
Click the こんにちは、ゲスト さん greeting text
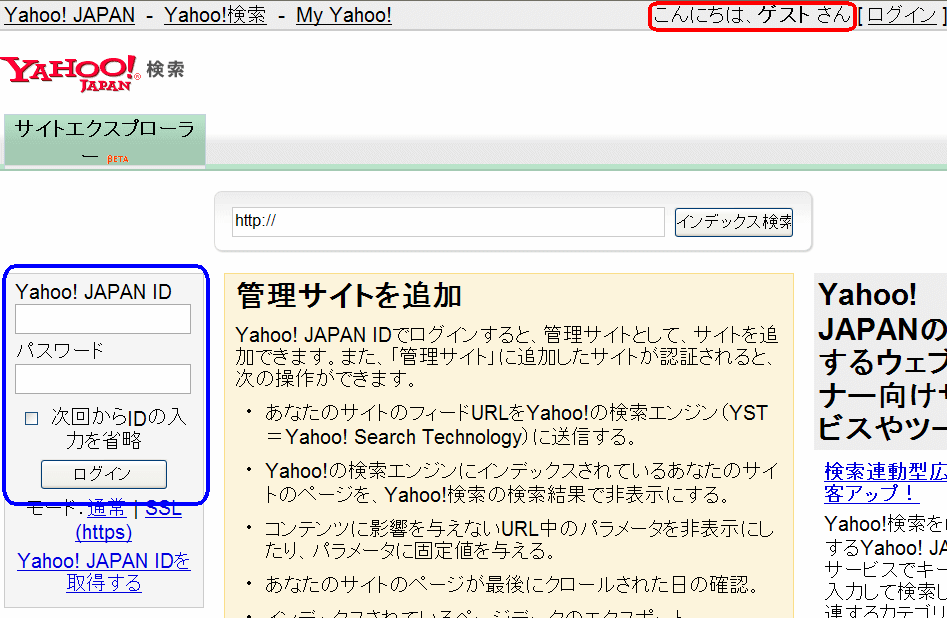[752, 16]
